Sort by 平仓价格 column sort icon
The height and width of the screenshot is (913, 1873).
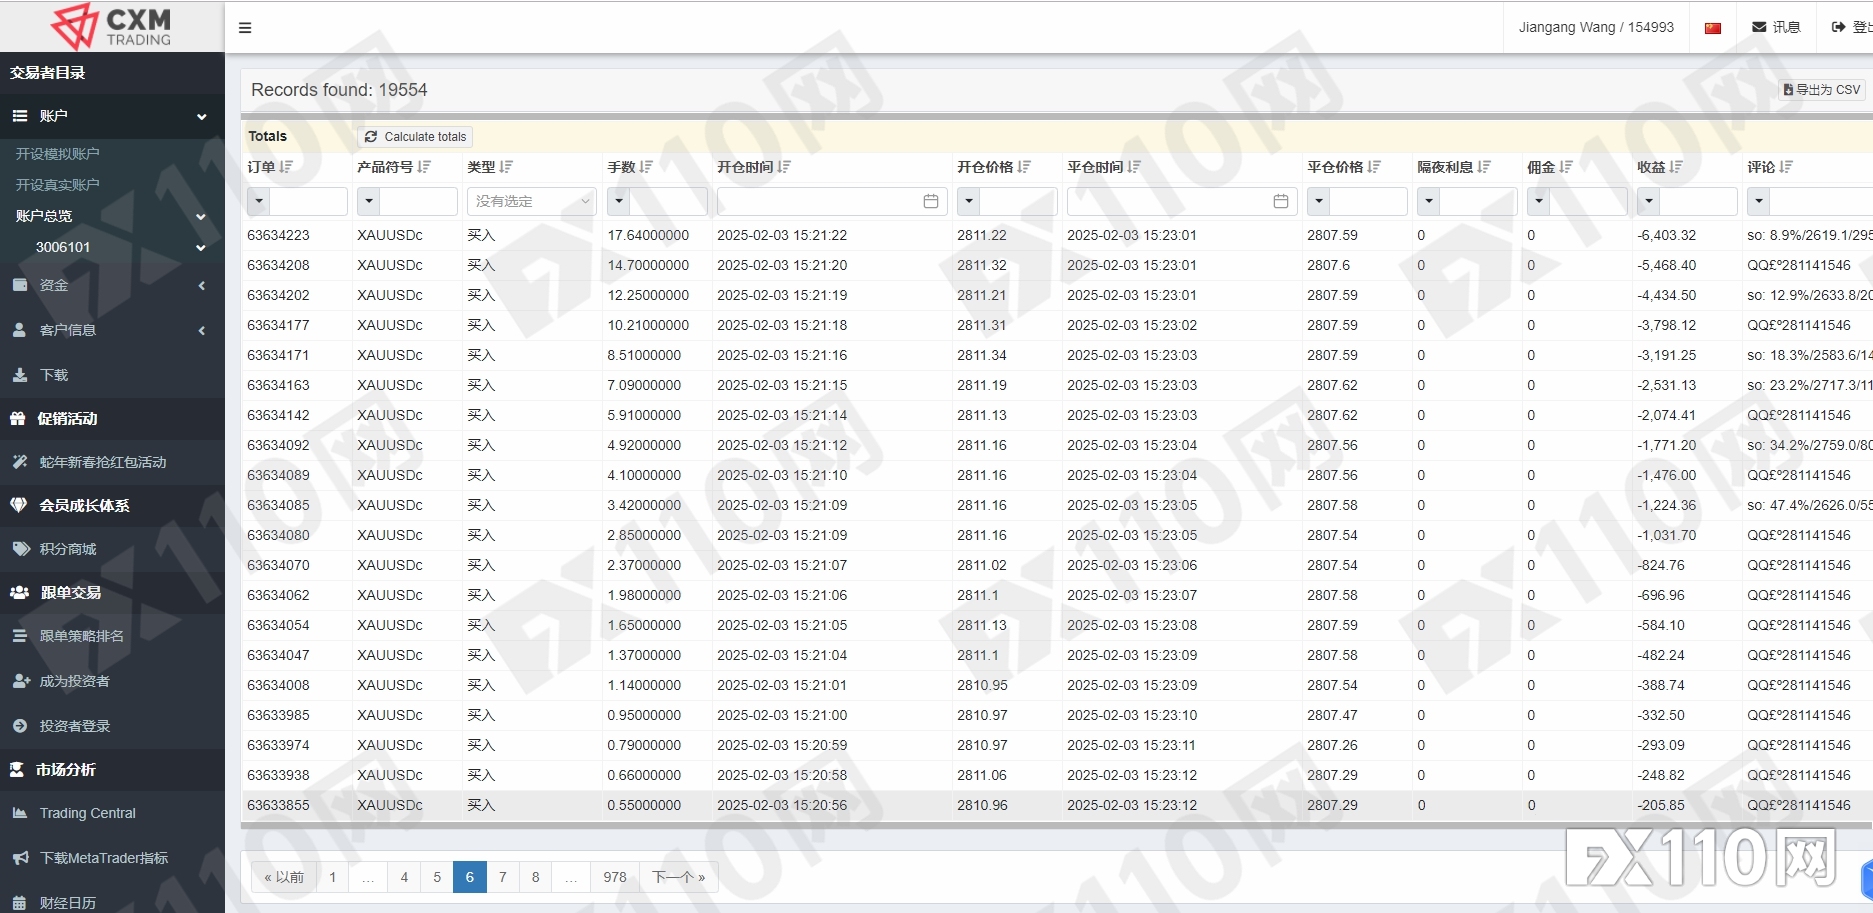click(1374, 167)
